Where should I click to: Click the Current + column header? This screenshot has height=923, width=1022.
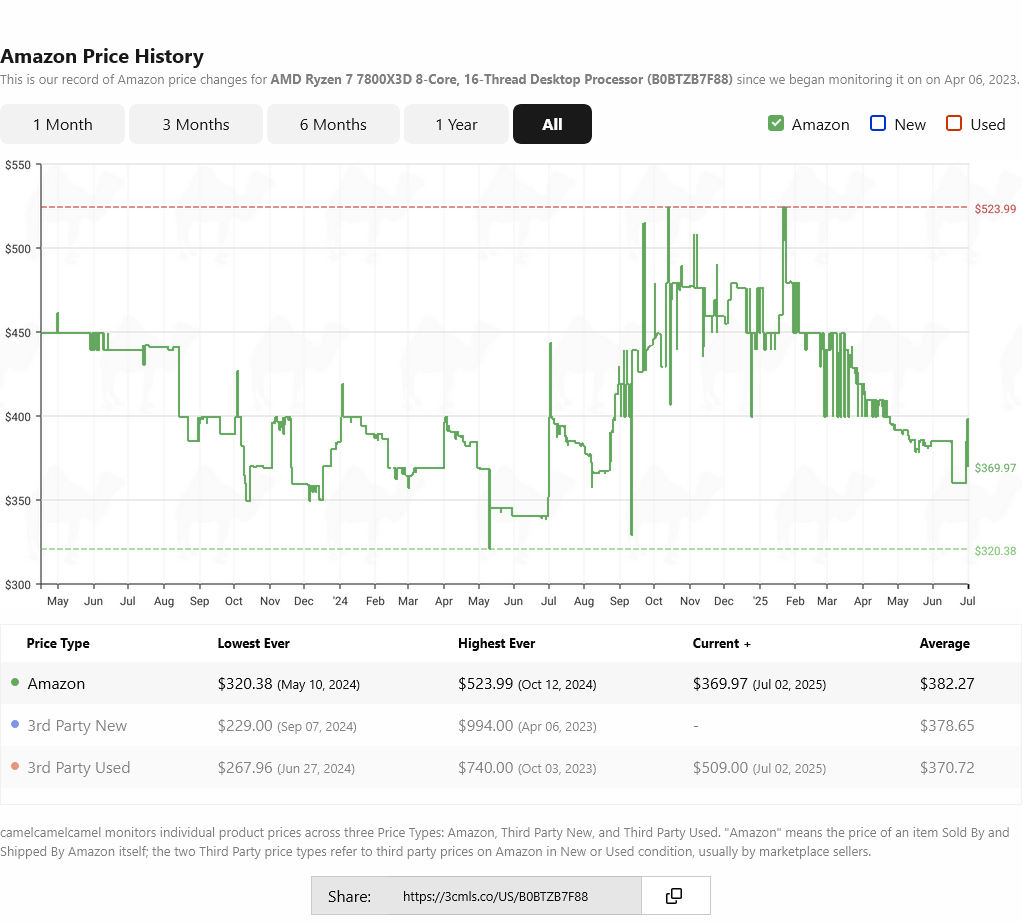(722, 643)
